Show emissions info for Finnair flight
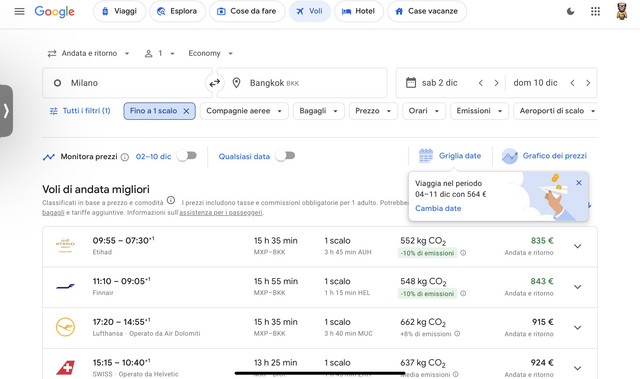This screenshot has height=379, width=640. (463, 293)
